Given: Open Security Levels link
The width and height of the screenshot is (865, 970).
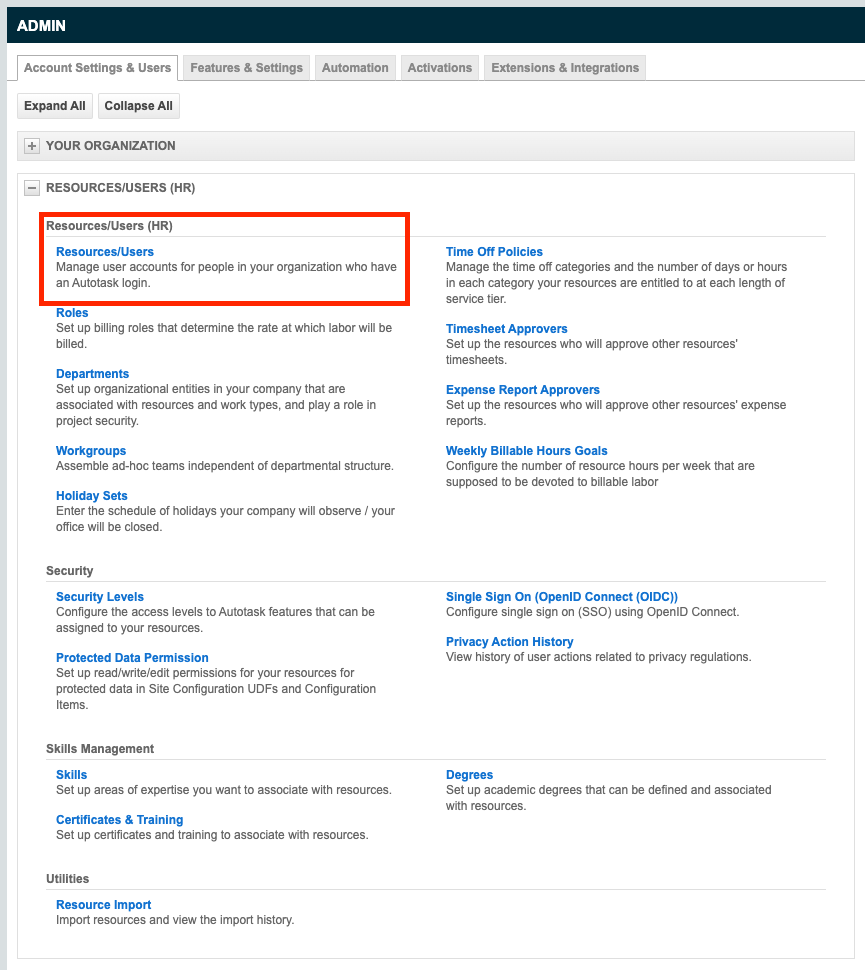Looking at the screenshot, I should coord(100,597).
